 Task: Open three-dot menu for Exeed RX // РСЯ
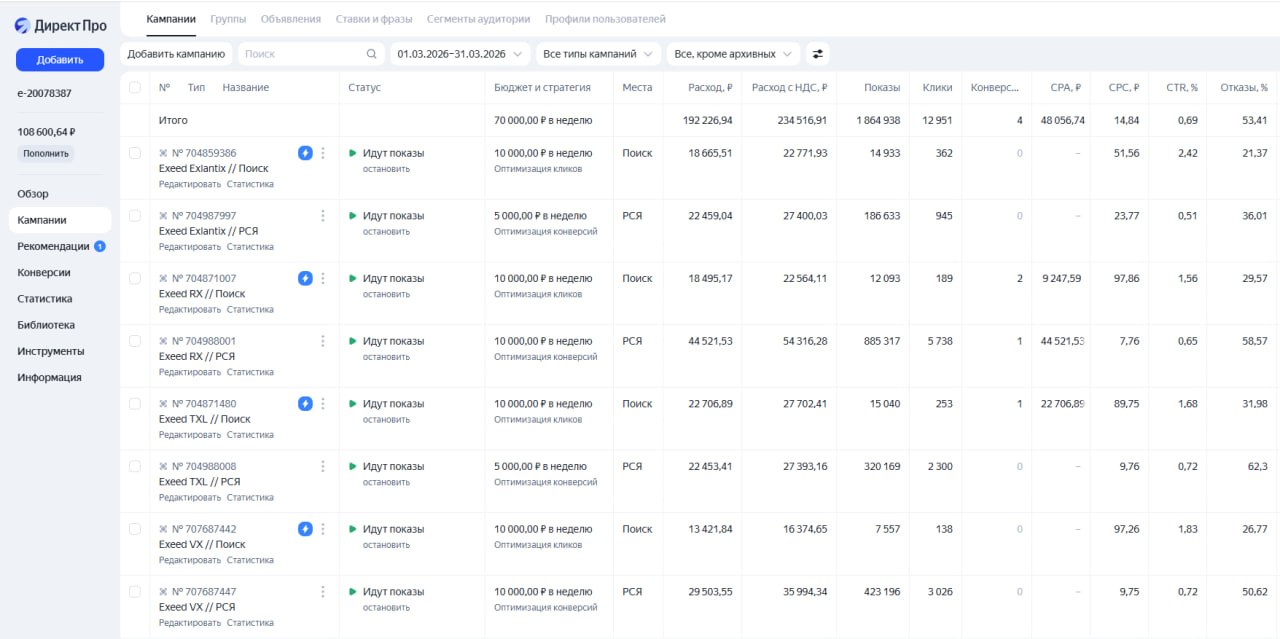[322, 341]
